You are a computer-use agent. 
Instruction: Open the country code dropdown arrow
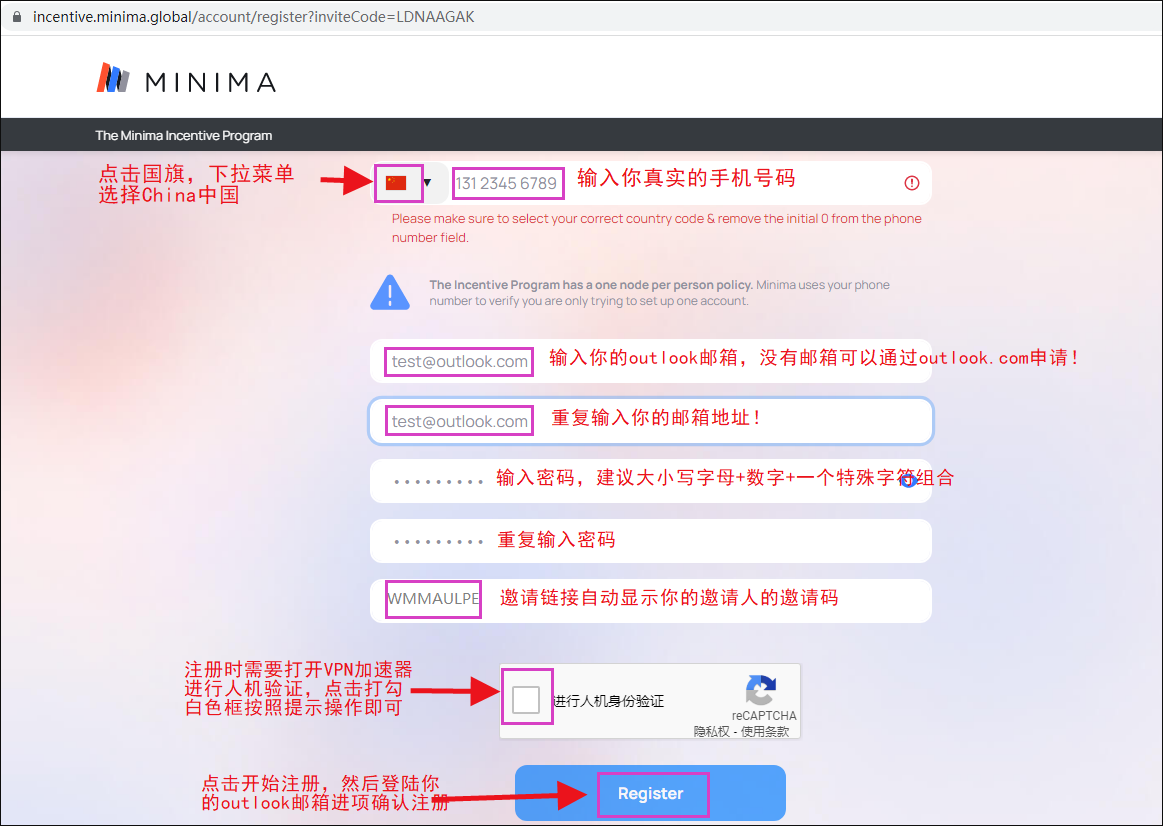point(427,182)
